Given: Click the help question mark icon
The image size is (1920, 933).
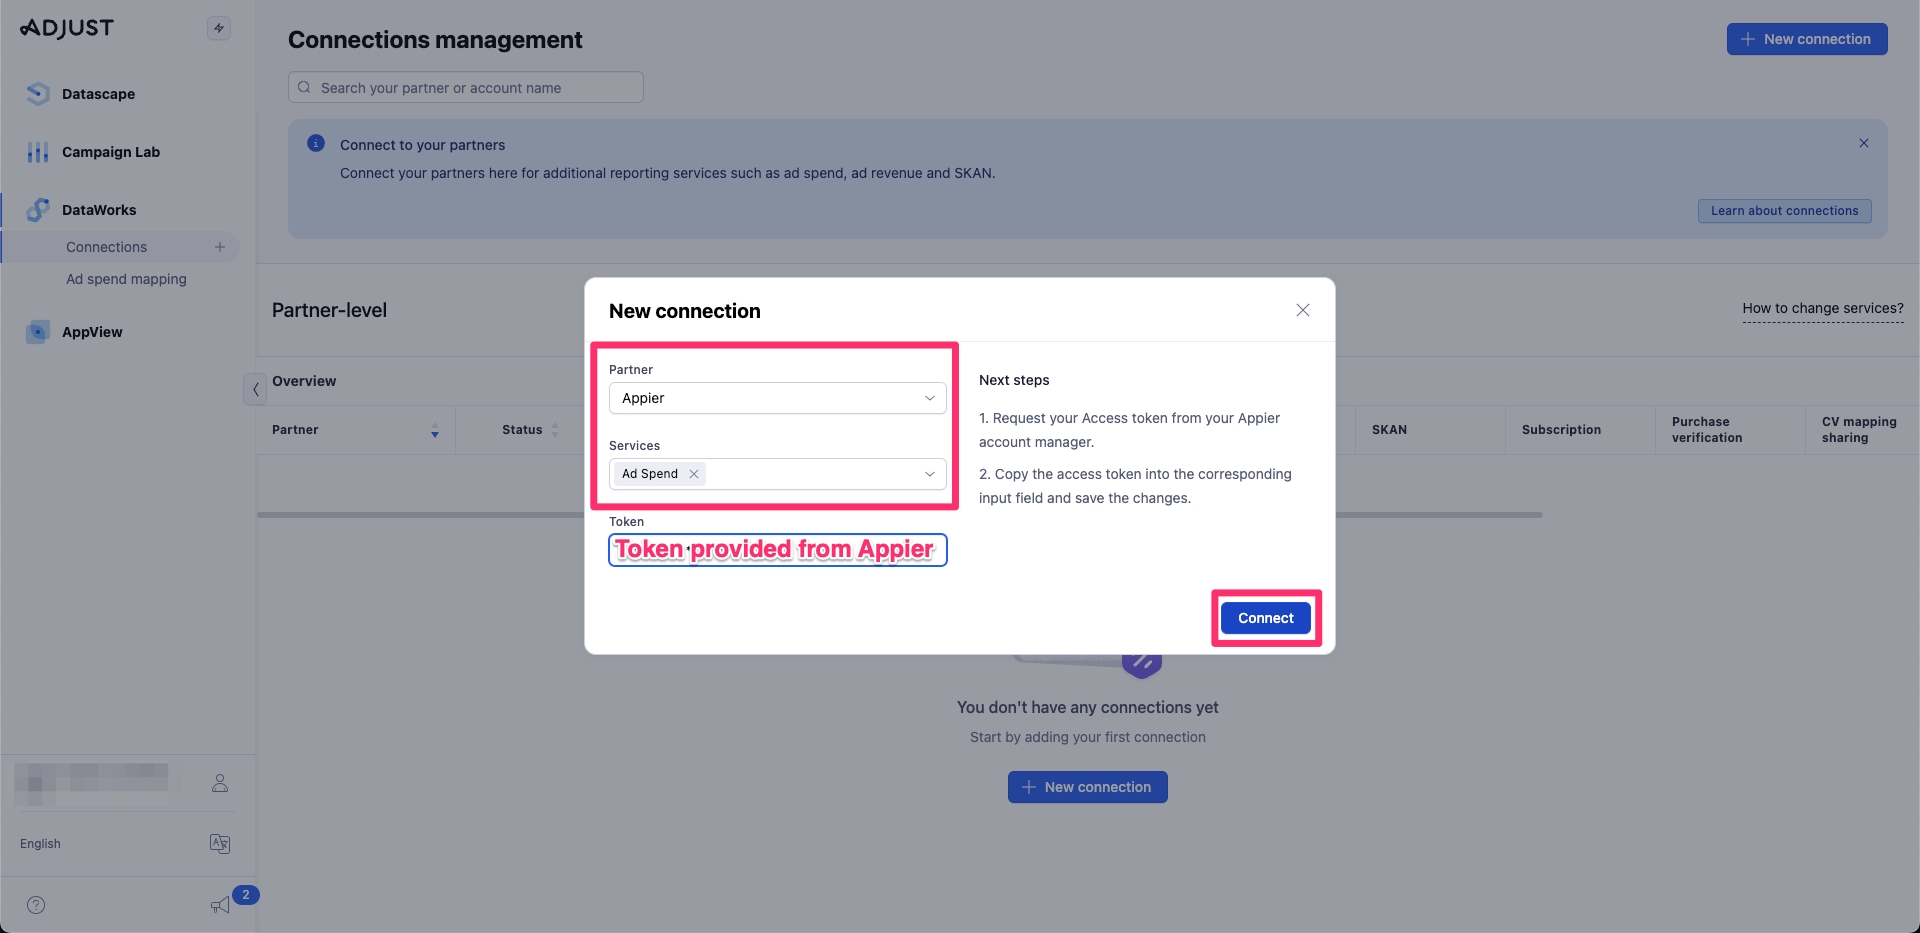Looking at the screenshot, I should 36,905.
